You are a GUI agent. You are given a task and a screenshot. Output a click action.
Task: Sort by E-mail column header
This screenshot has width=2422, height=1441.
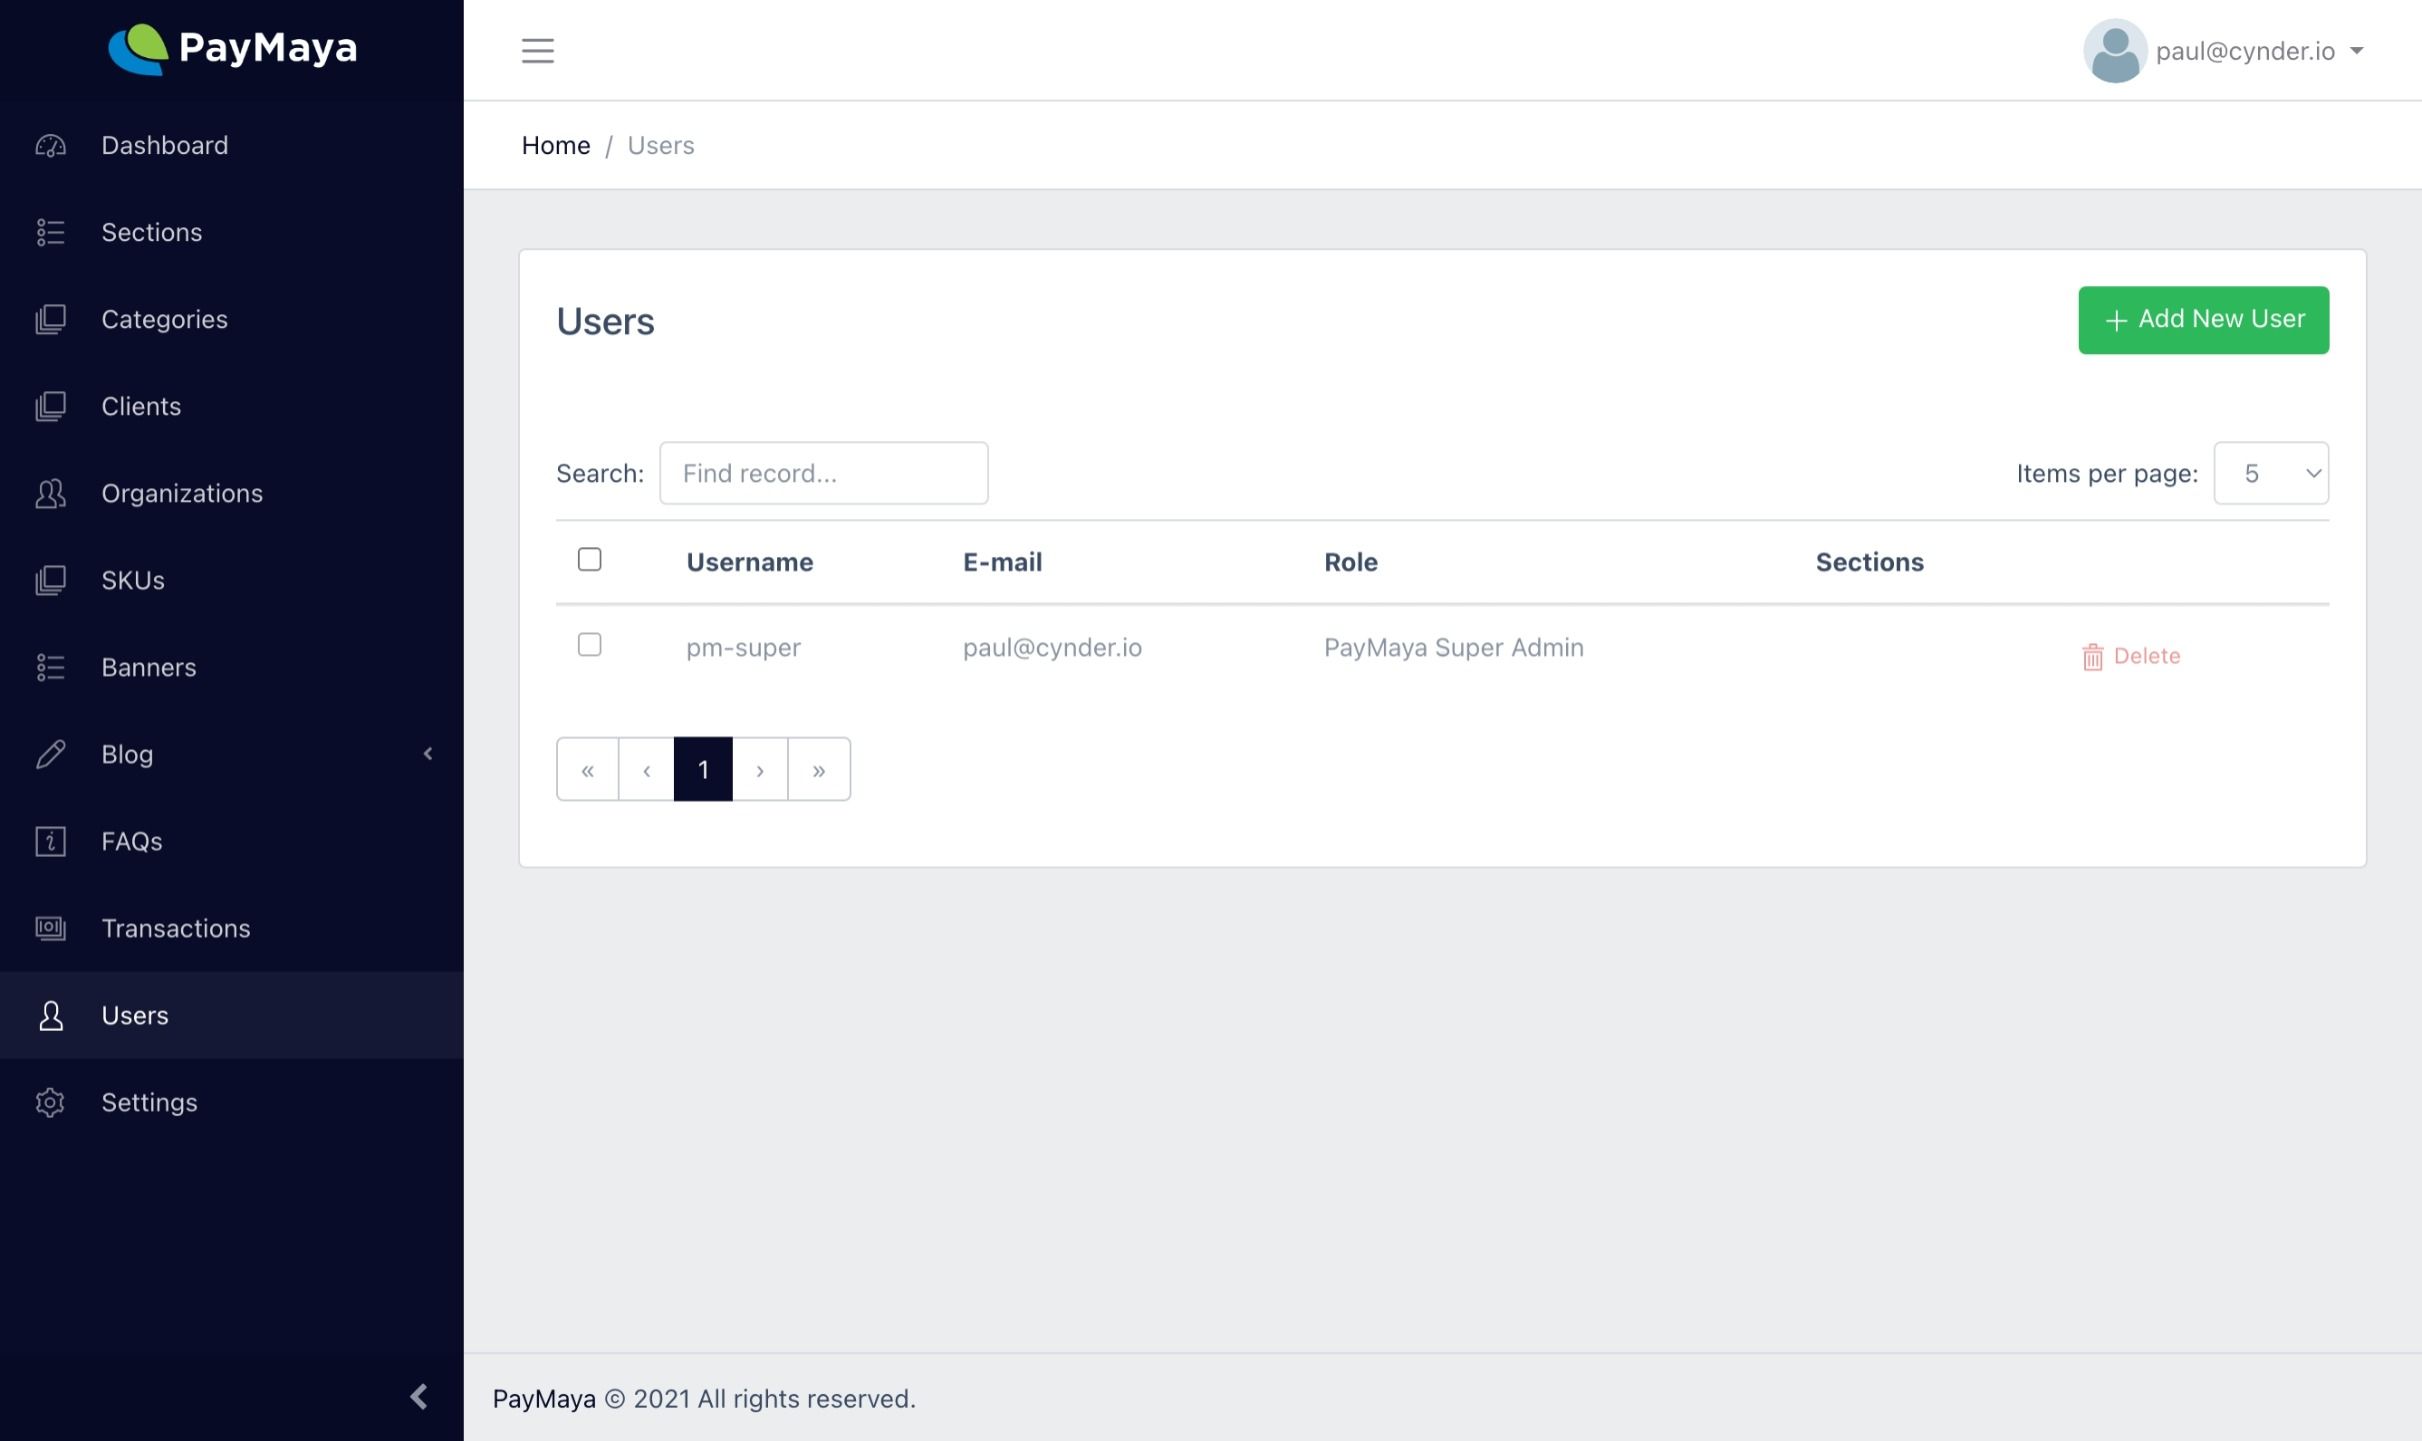pos(1002,562)
